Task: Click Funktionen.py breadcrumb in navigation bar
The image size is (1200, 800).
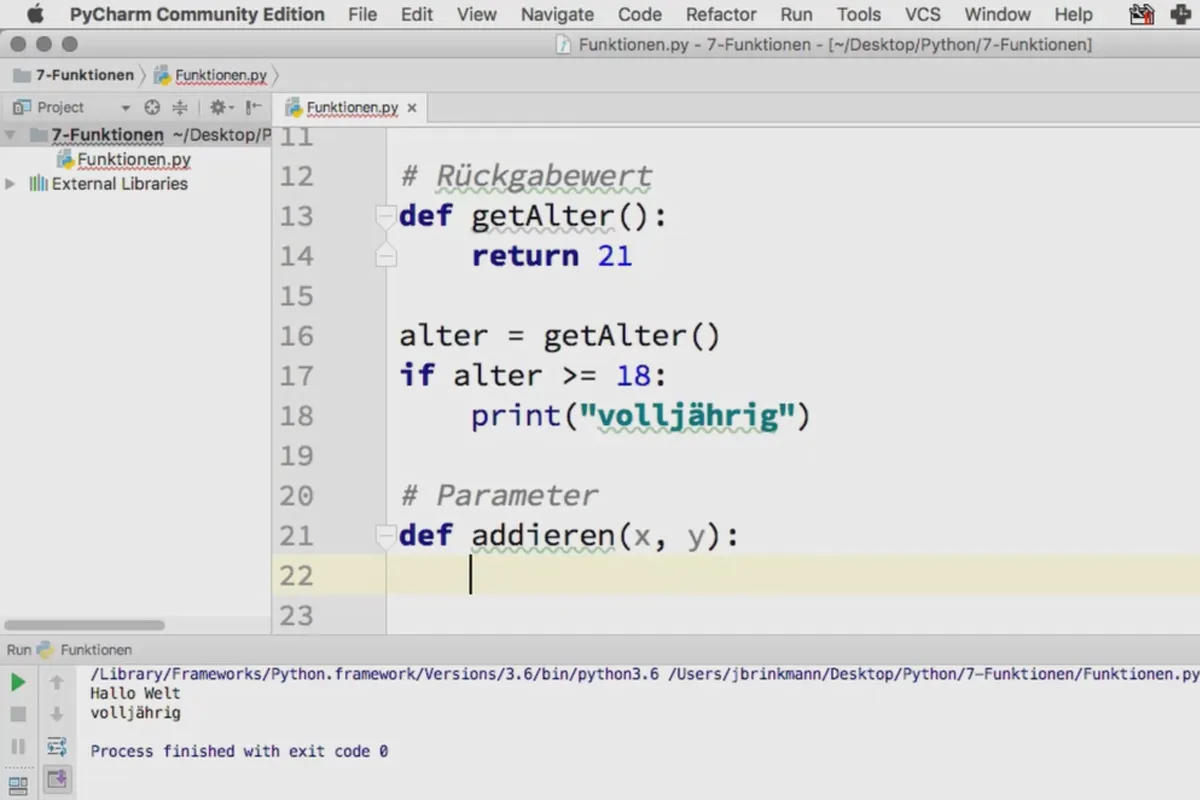Action: tap(221, 75)
